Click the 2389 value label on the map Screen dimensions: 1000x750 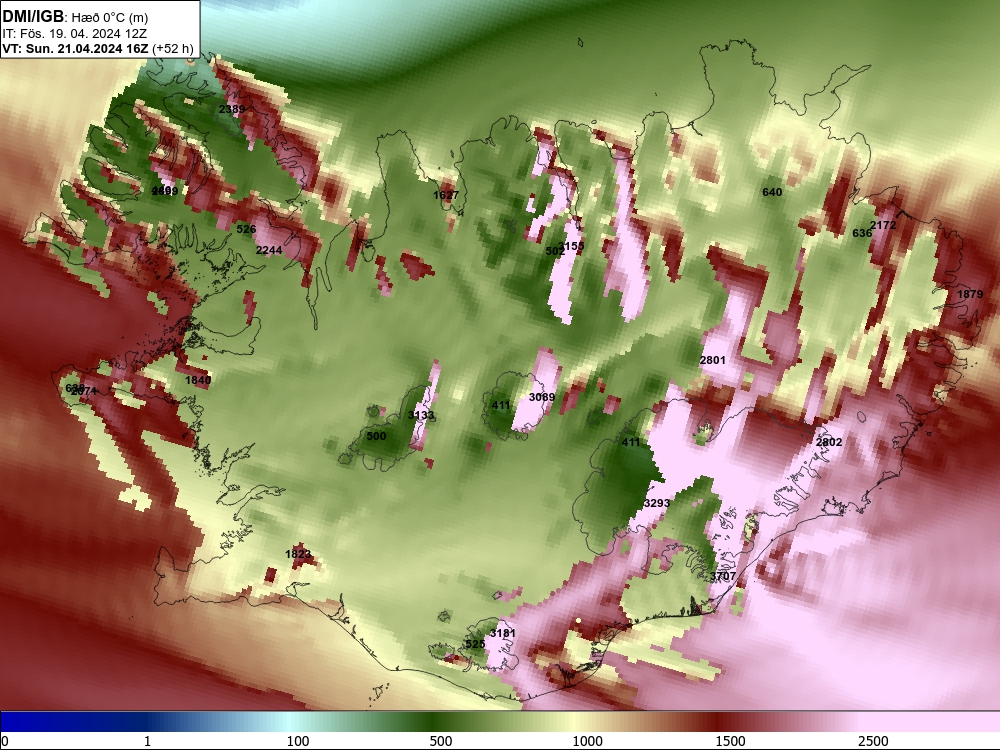click(232, 109)
